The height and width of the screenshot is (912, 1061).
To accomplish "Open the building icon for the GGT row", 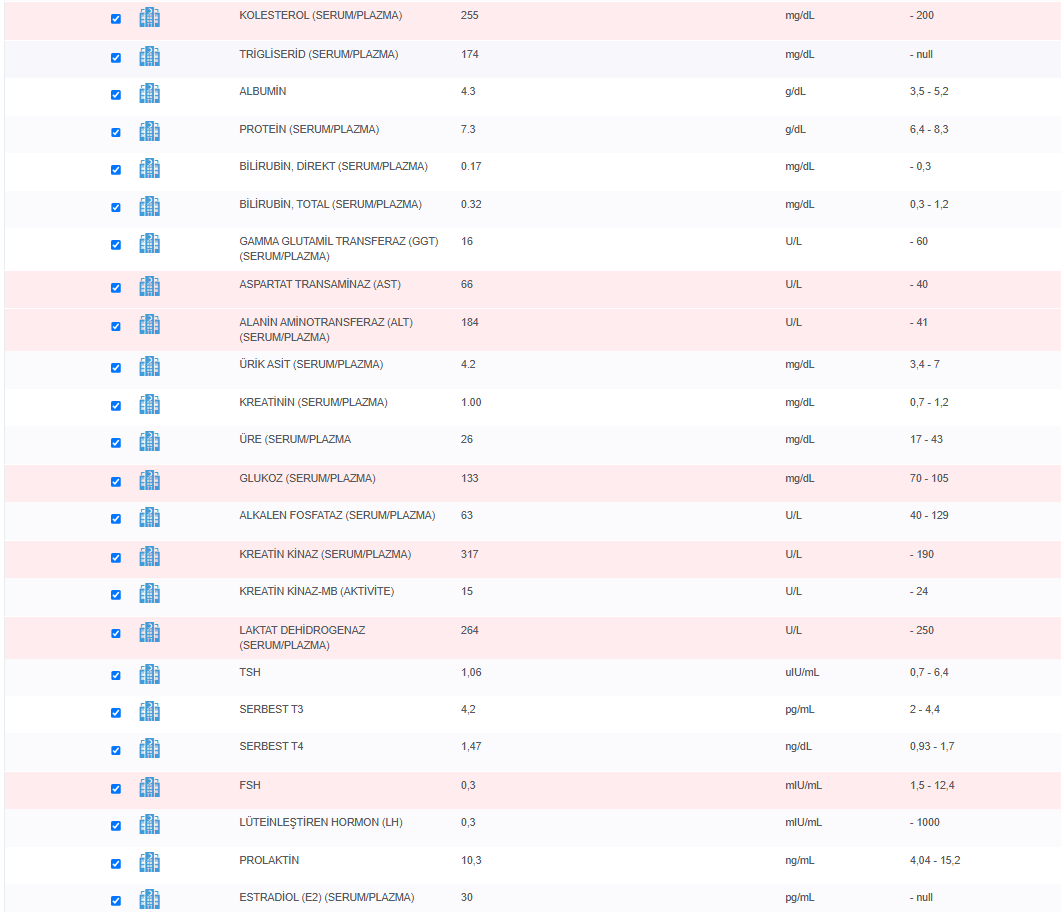I will [150, 244].
